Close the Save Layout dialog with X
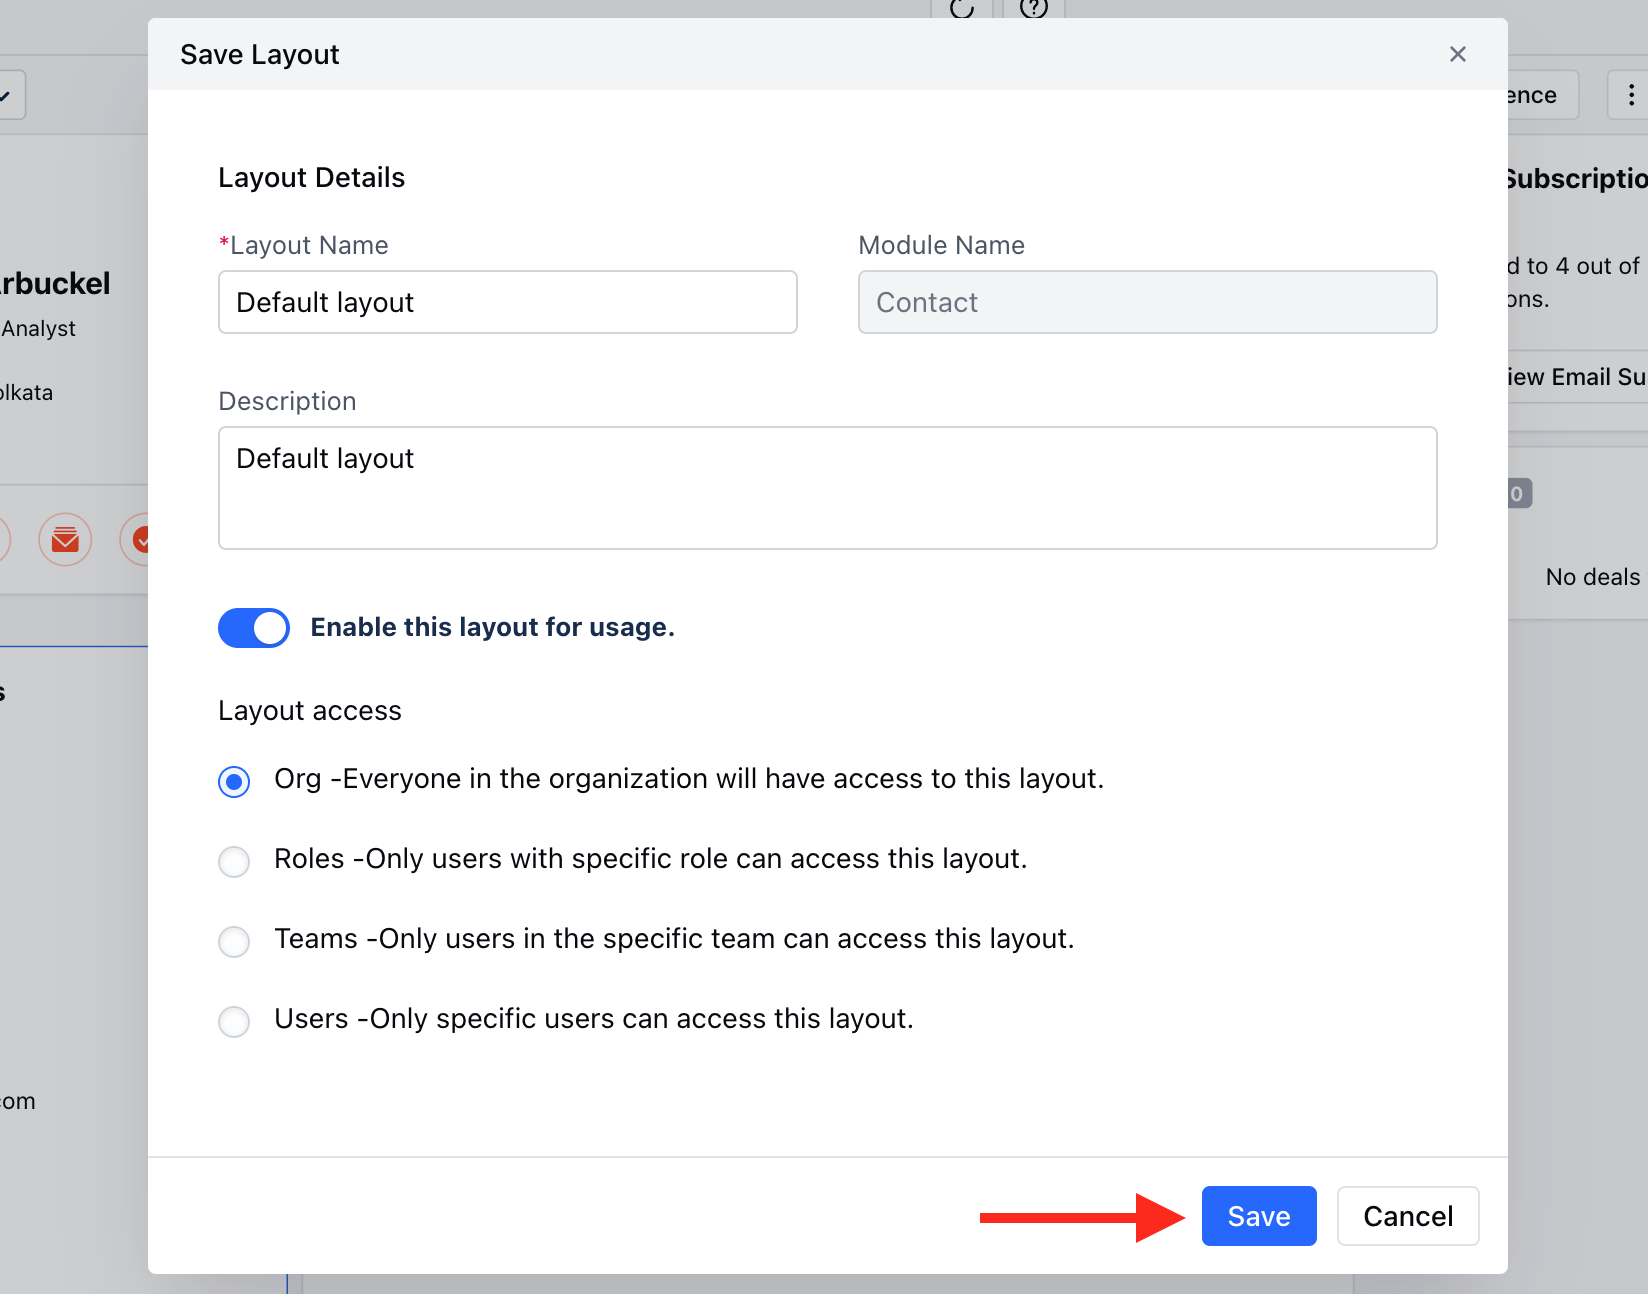1648x1294 pixels. (1457, 54)
